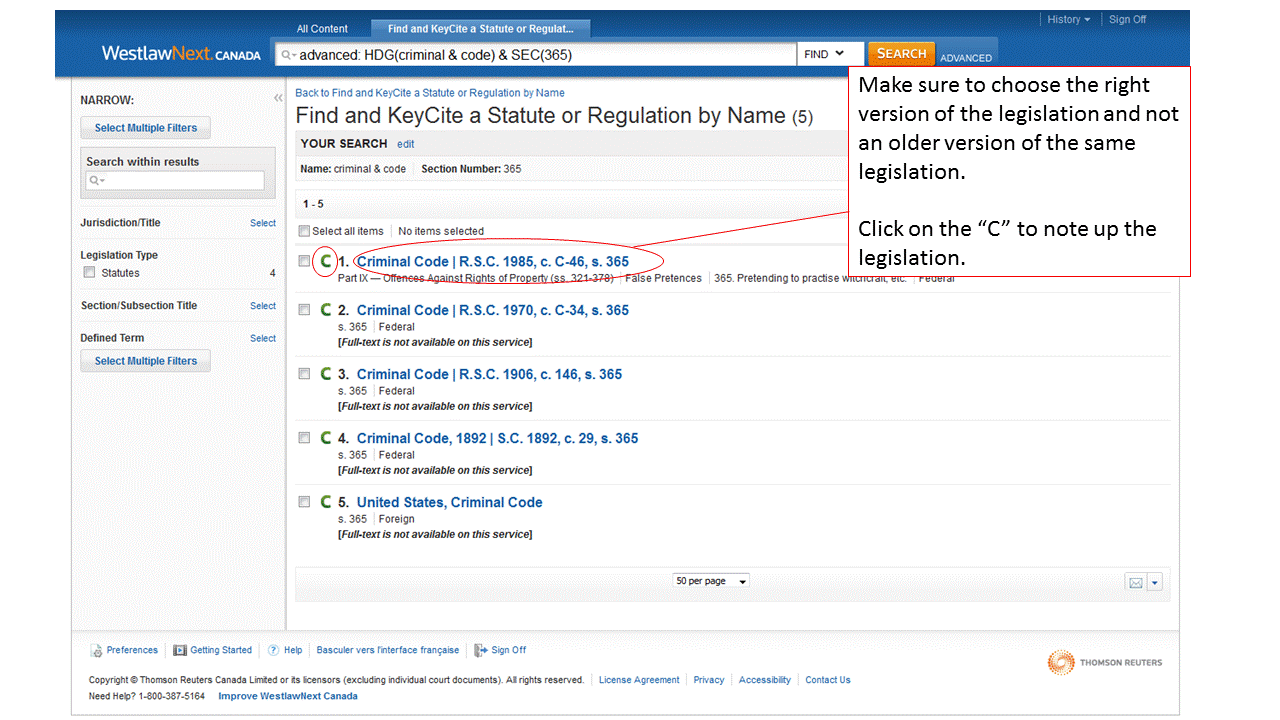Open Criminal Code R.S.C. 1985, c. C-46, s. 365
The width and height of the screenshot is (1280, 720).
coord(493,262)
